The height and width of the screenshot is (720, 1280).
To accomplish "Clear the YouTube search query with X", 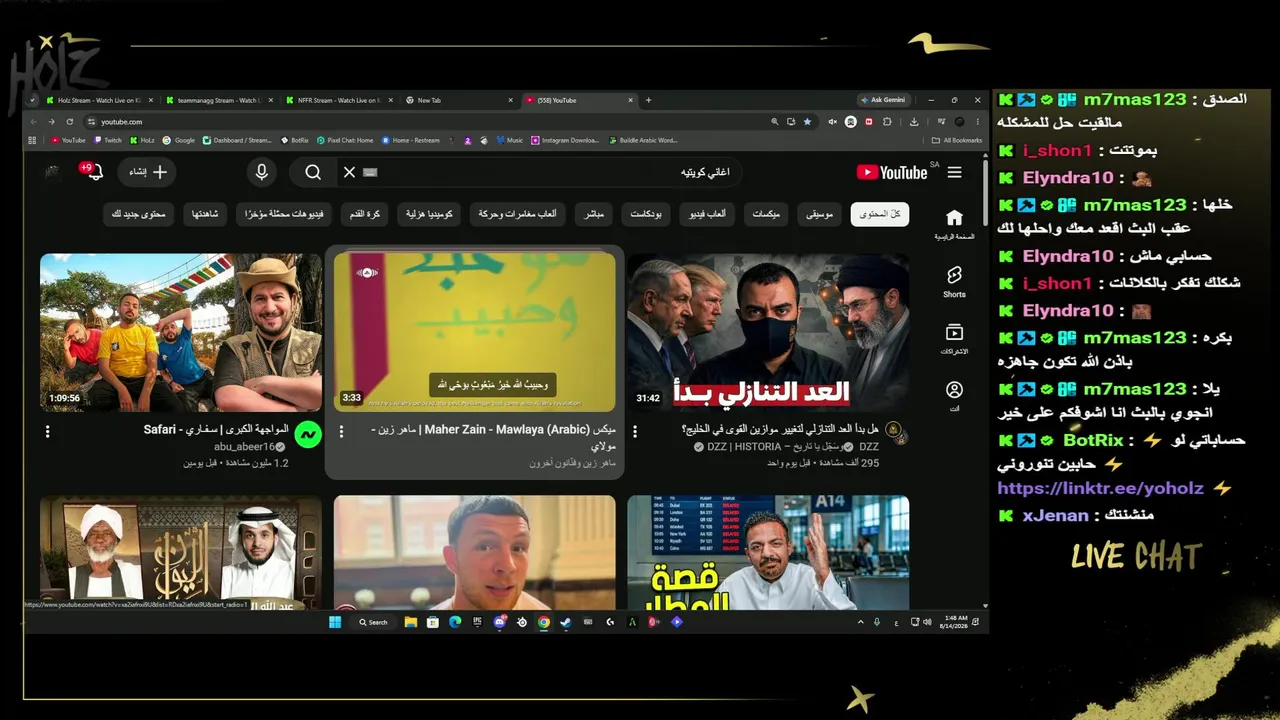I will pos(349,172).
